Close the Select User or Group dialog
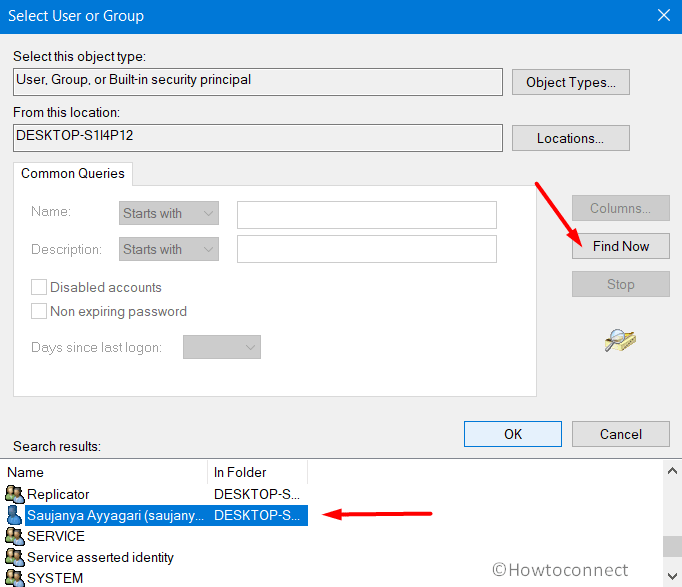Viewport: 682px width, 587px height. (x=664, y=16)
